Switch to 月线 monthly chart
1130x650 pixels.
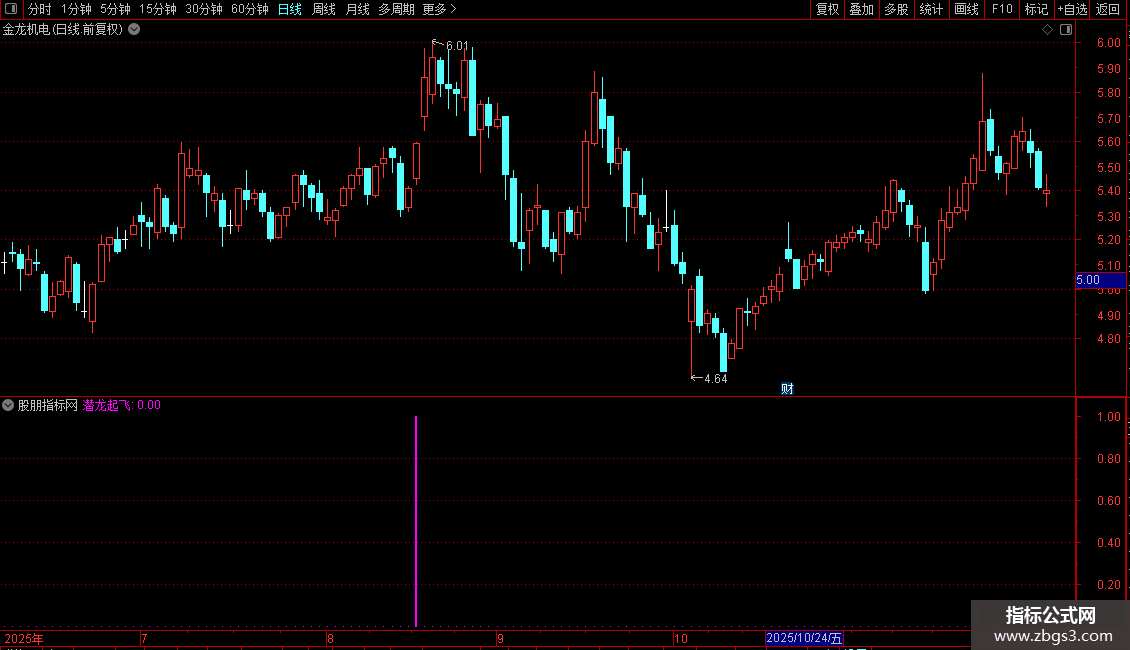pos(357,9)
